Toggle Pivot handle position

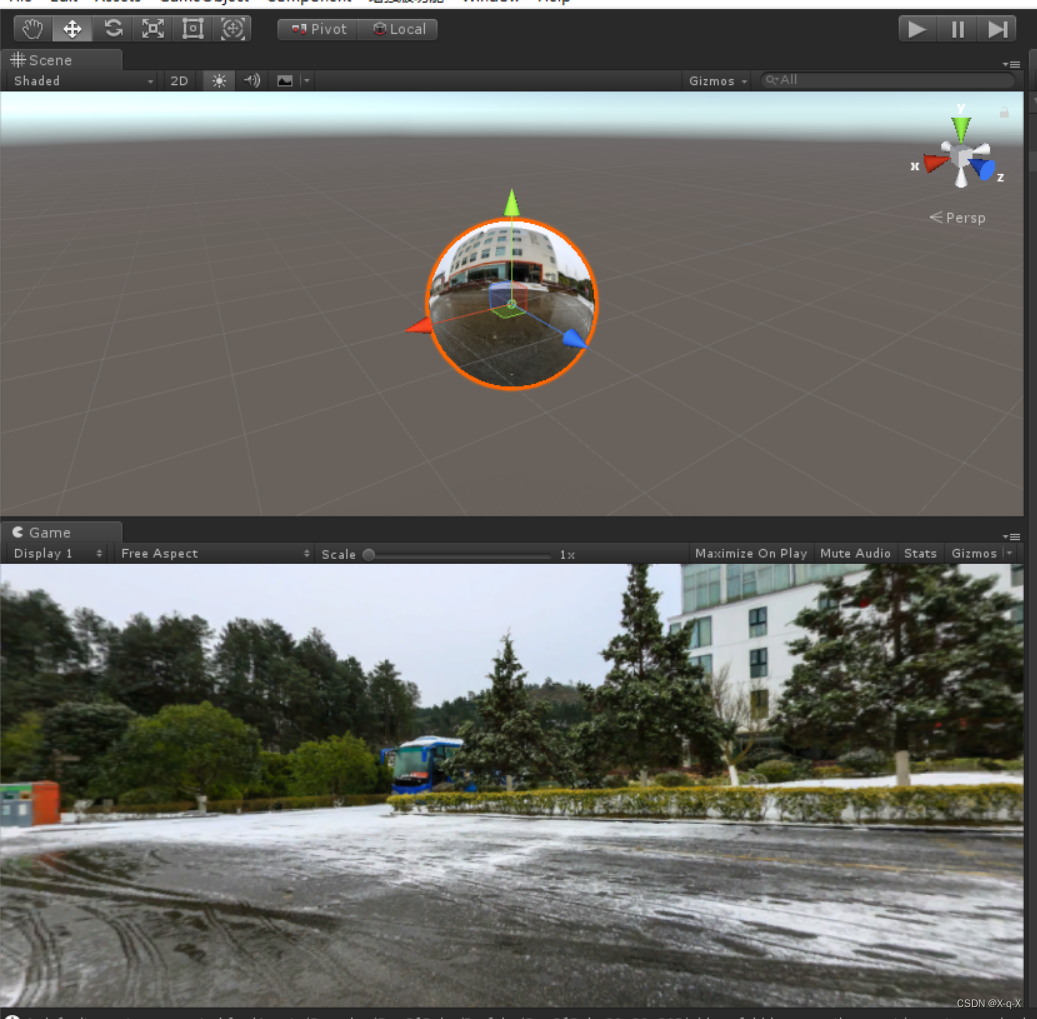coord(317,29)
